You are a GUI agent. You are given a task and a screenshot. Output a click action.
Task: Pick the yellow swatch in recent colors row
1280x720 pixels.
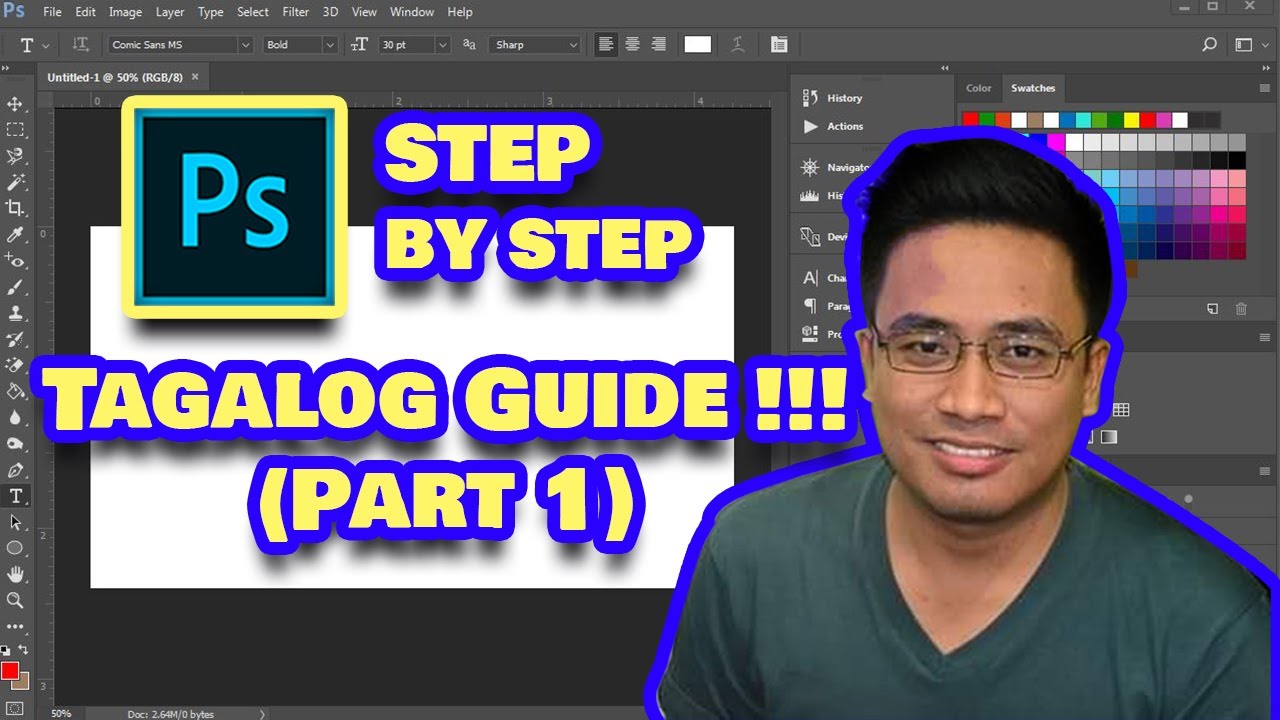tap(1131, 120)
